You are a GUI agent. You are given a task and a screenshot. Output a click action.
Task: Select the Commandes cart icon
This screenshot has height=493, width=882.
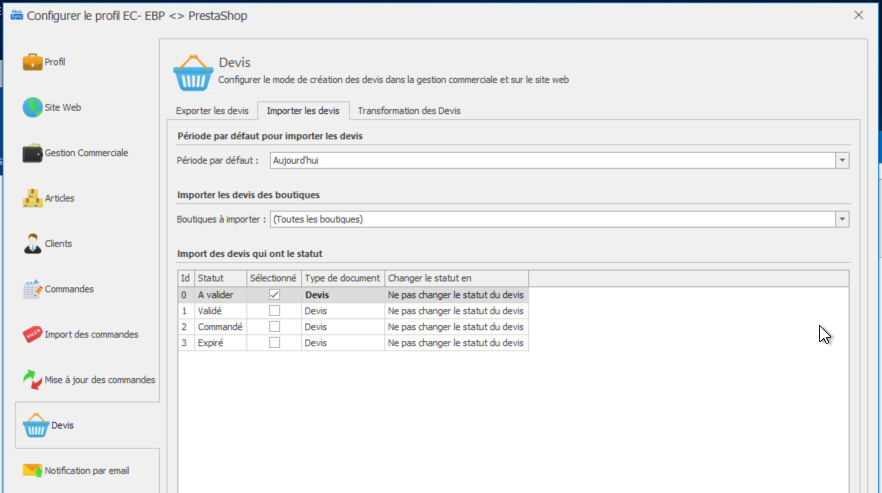pyautogui.click(x=32, y=289)
